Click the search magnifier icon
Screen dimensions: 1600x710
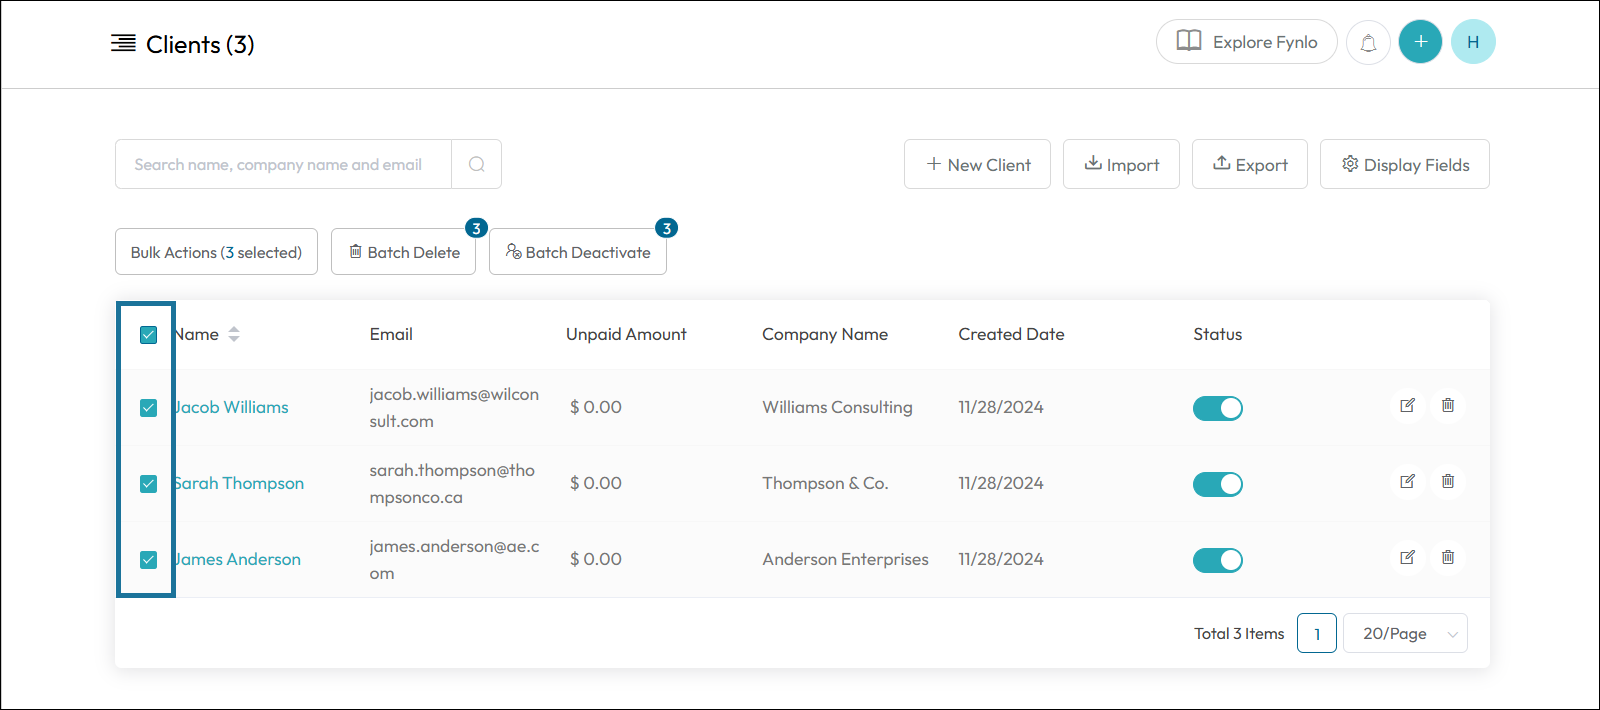click(477, 164)
